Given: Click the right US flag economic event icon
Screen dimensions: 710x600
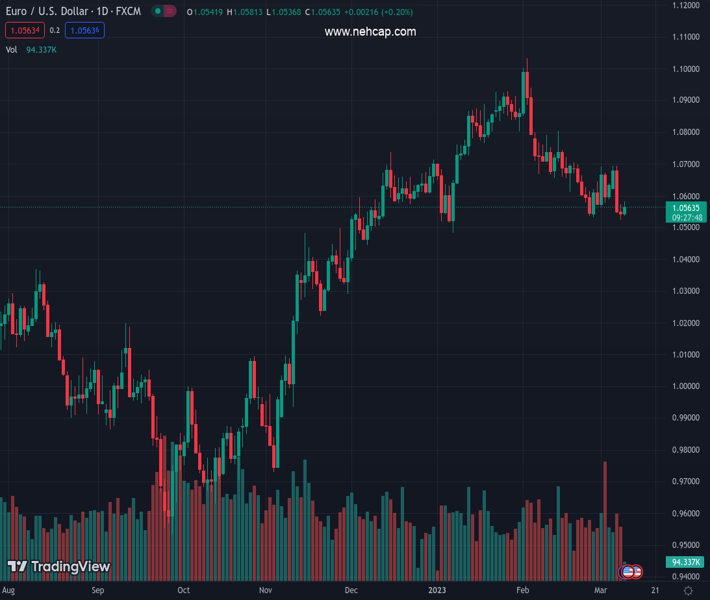Looking at the screenshot, I should point(636,571).
